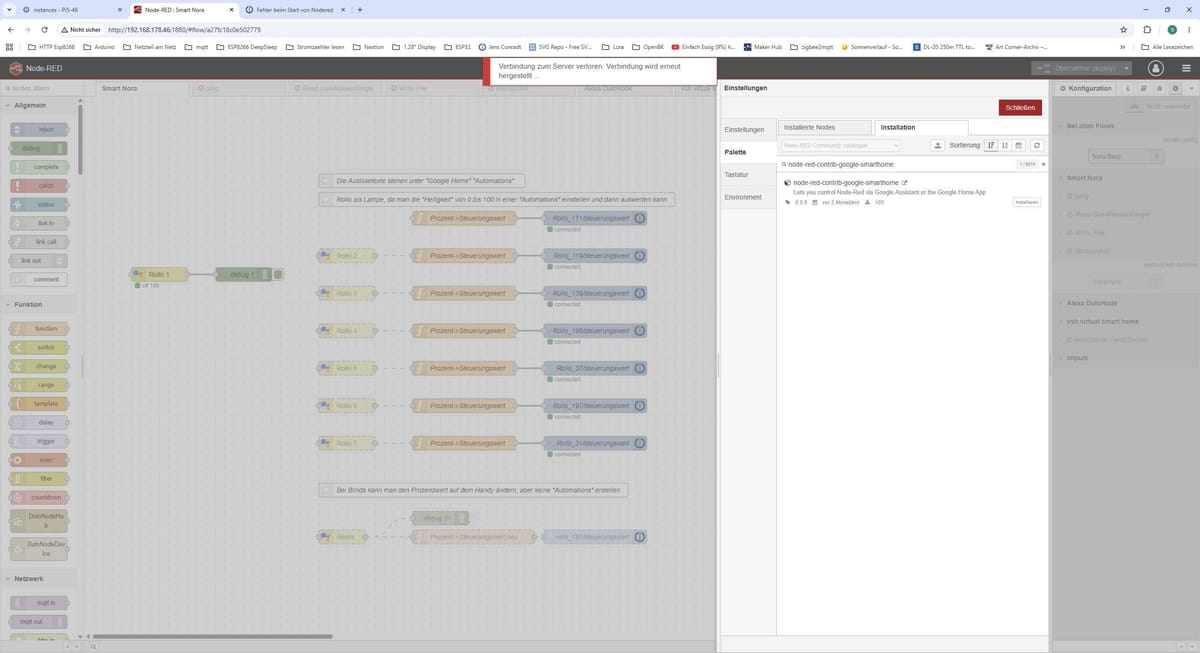Open the Node-RED hamburger main menu
This screenshot has height=653, width=1200.
pyautogui.click(x=1186, y=68)
